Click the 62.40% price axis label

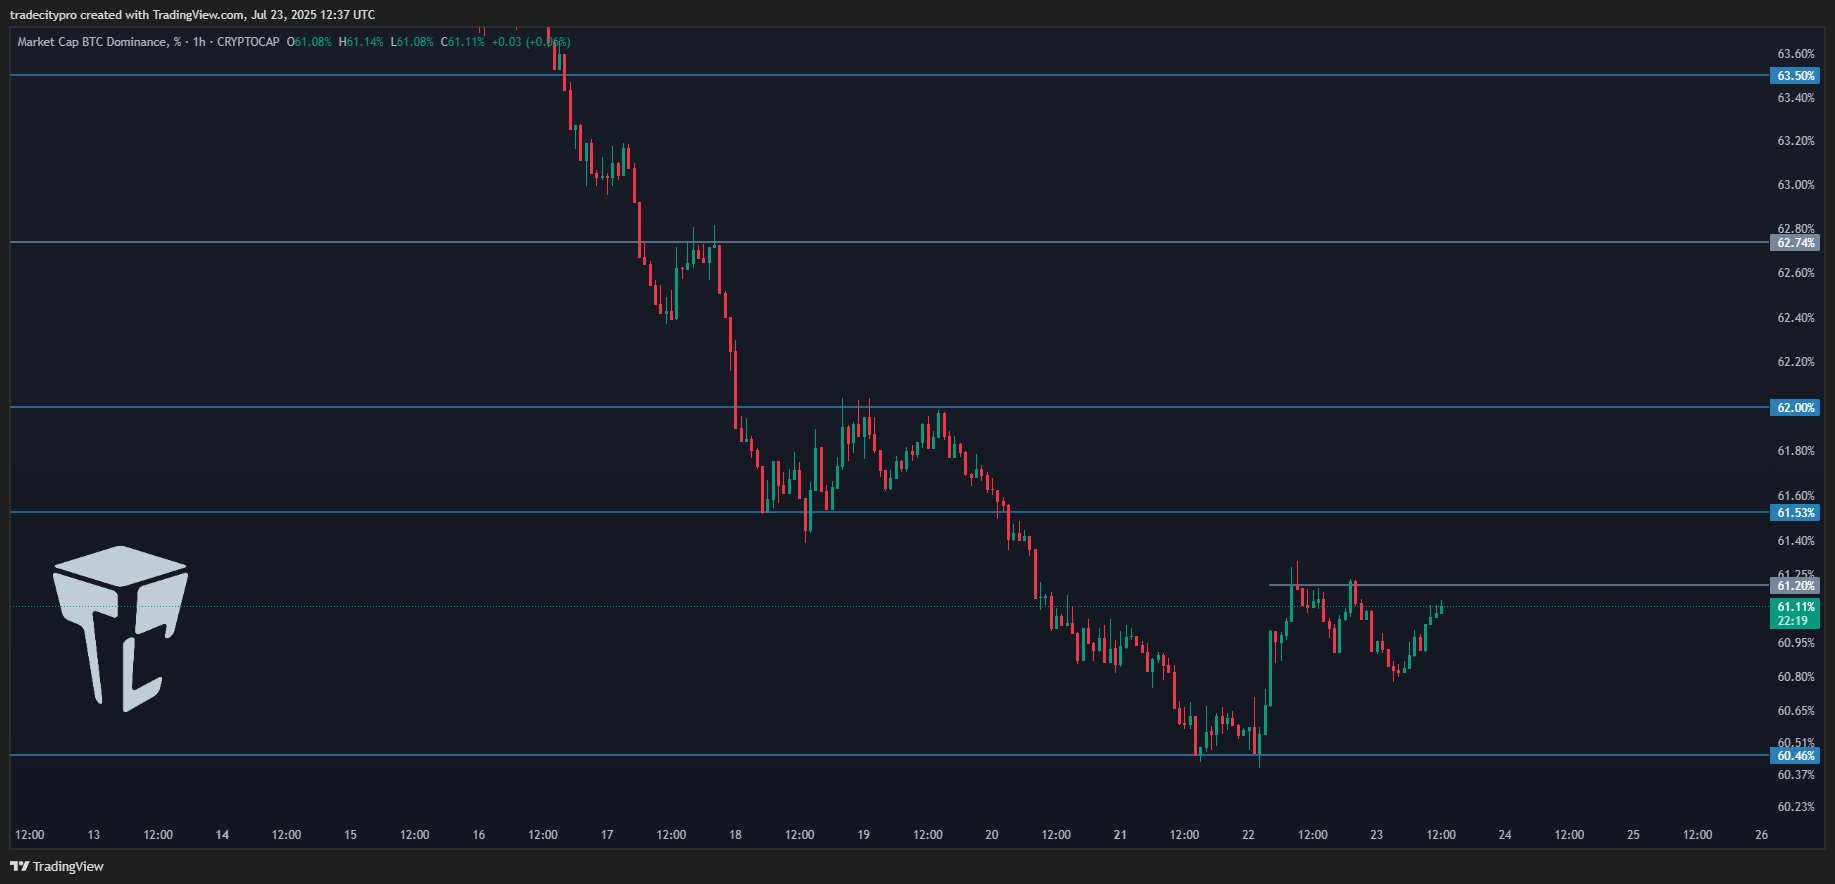pyautogui.click(x=1795, y=318)
